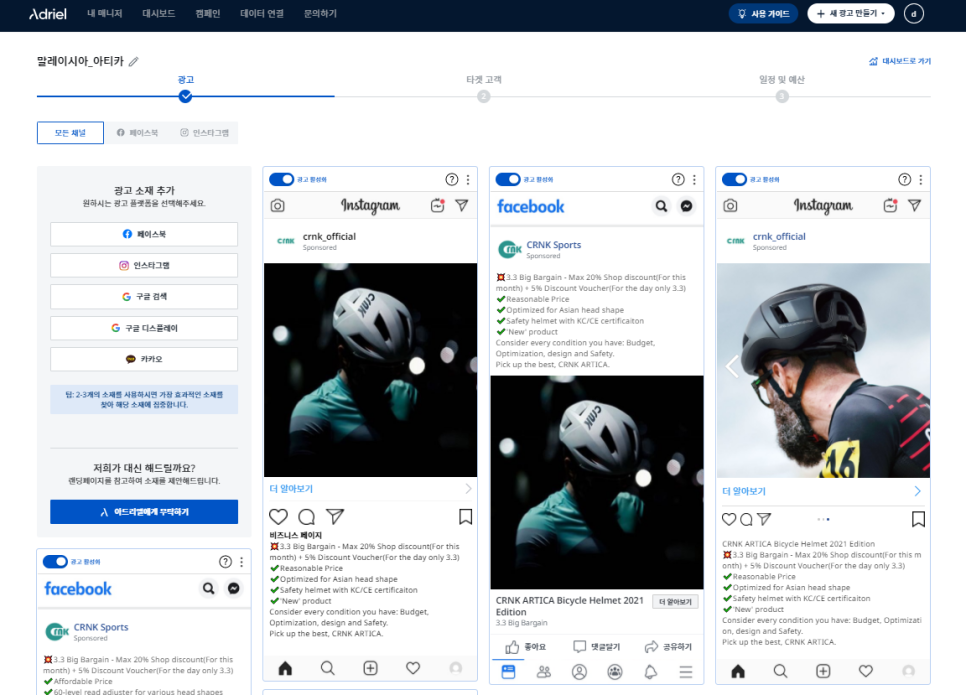
Task: Open 문의하기 menu item
Action: click(x=320, y=14)
